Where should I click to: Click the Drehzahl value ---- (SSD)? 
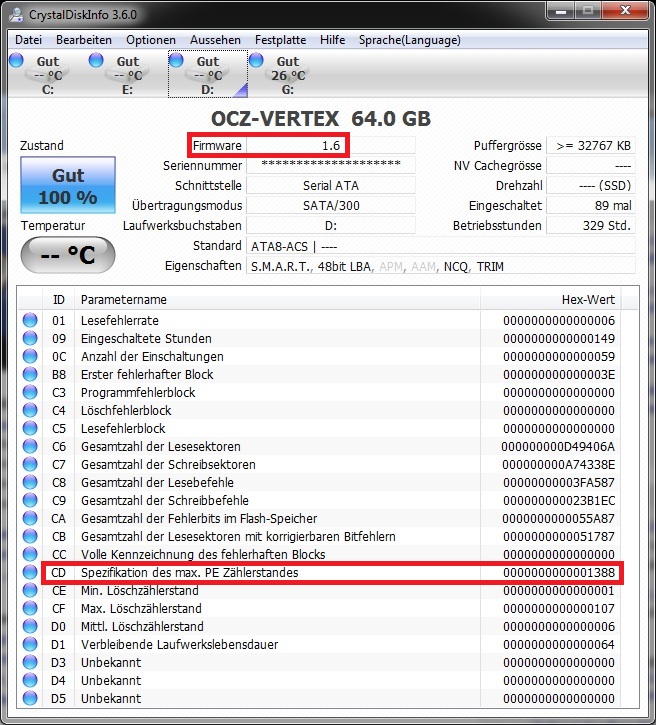coord(591,185)
